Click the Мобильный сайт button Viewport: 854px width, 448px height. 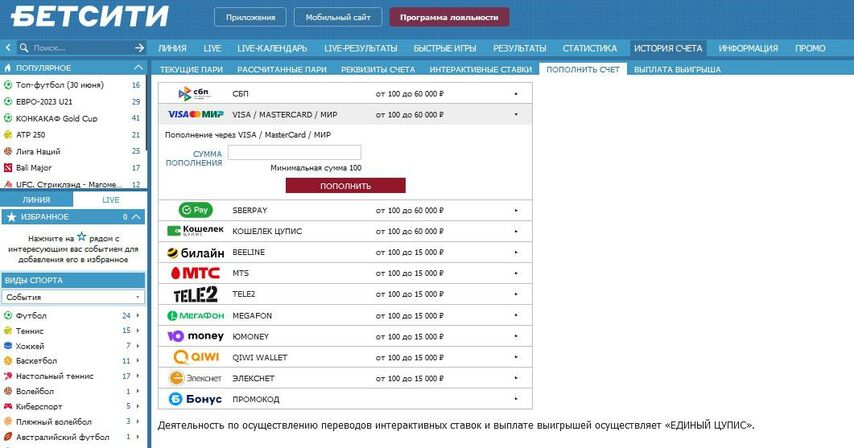point(338,17)
